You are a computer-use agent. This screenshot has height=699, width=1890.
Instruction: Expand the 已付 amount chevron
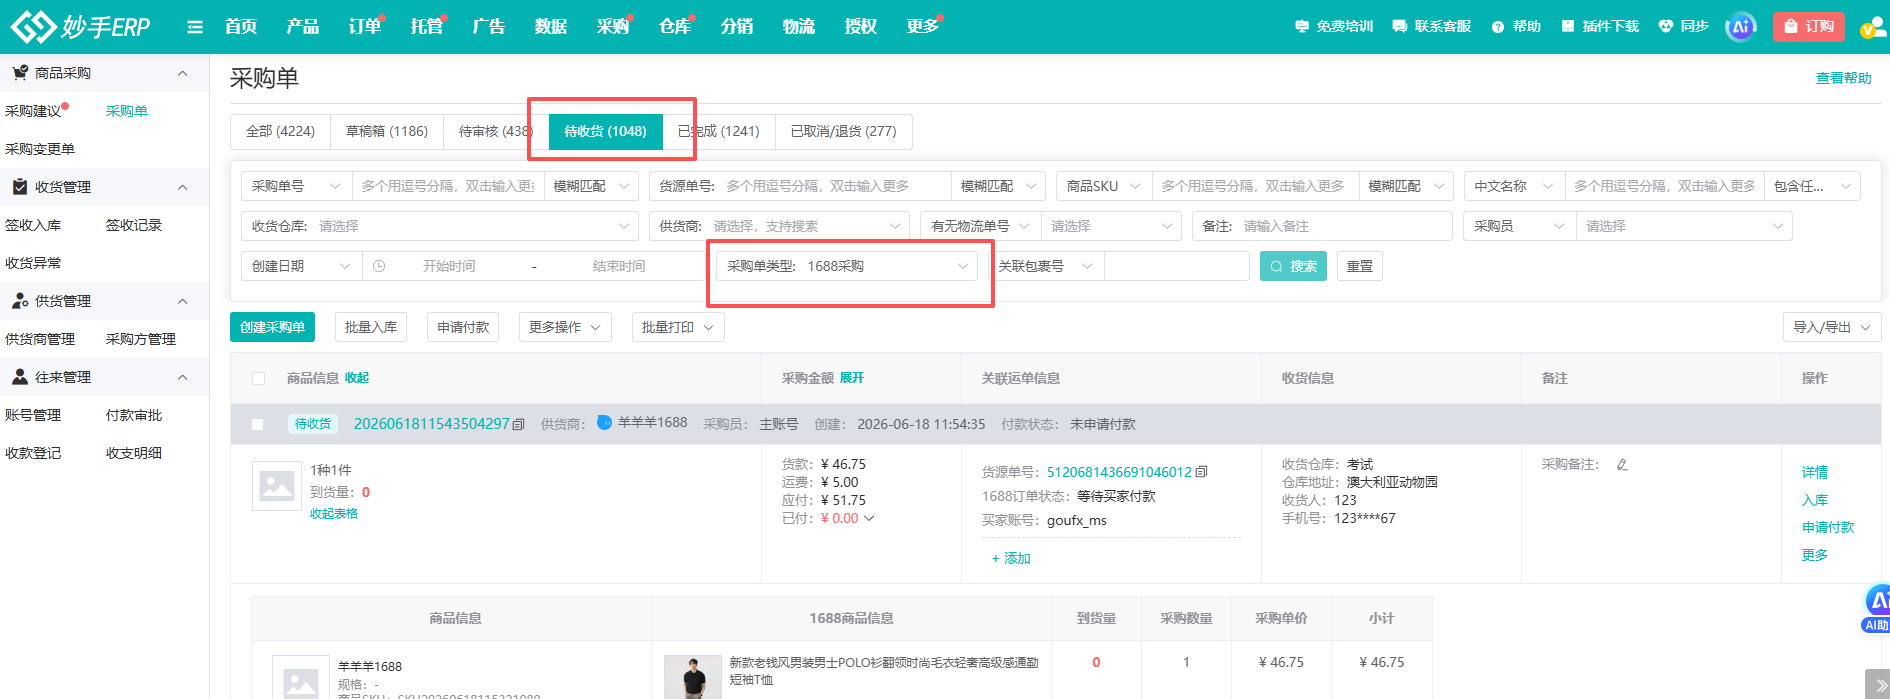869,518
